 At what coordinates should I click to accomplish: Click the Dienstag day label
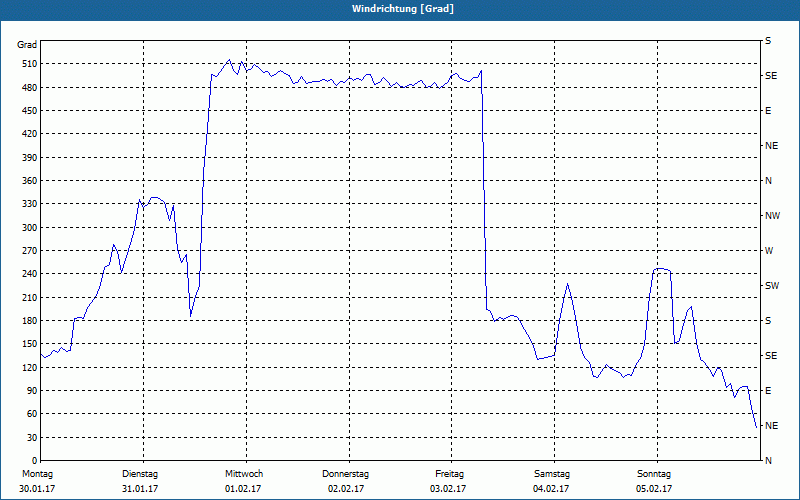140,474
